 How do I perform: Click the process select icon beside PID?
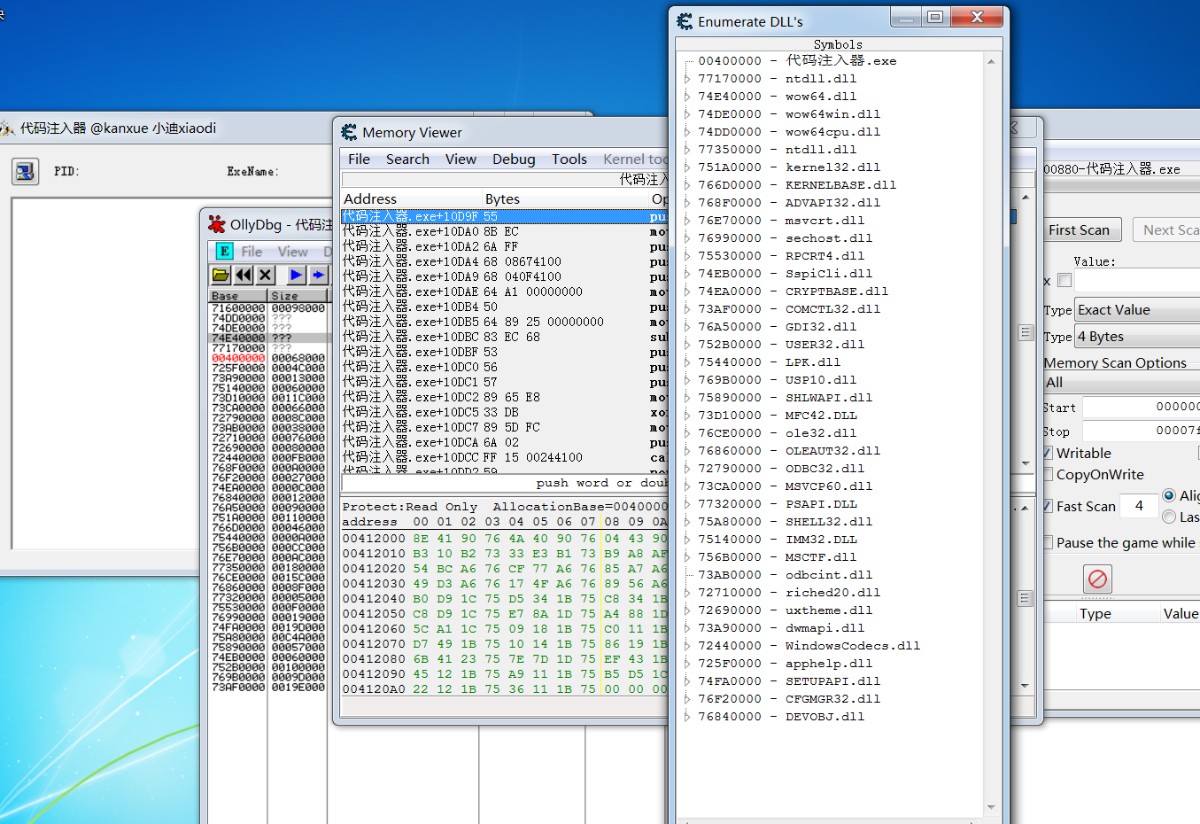(25, 171)
